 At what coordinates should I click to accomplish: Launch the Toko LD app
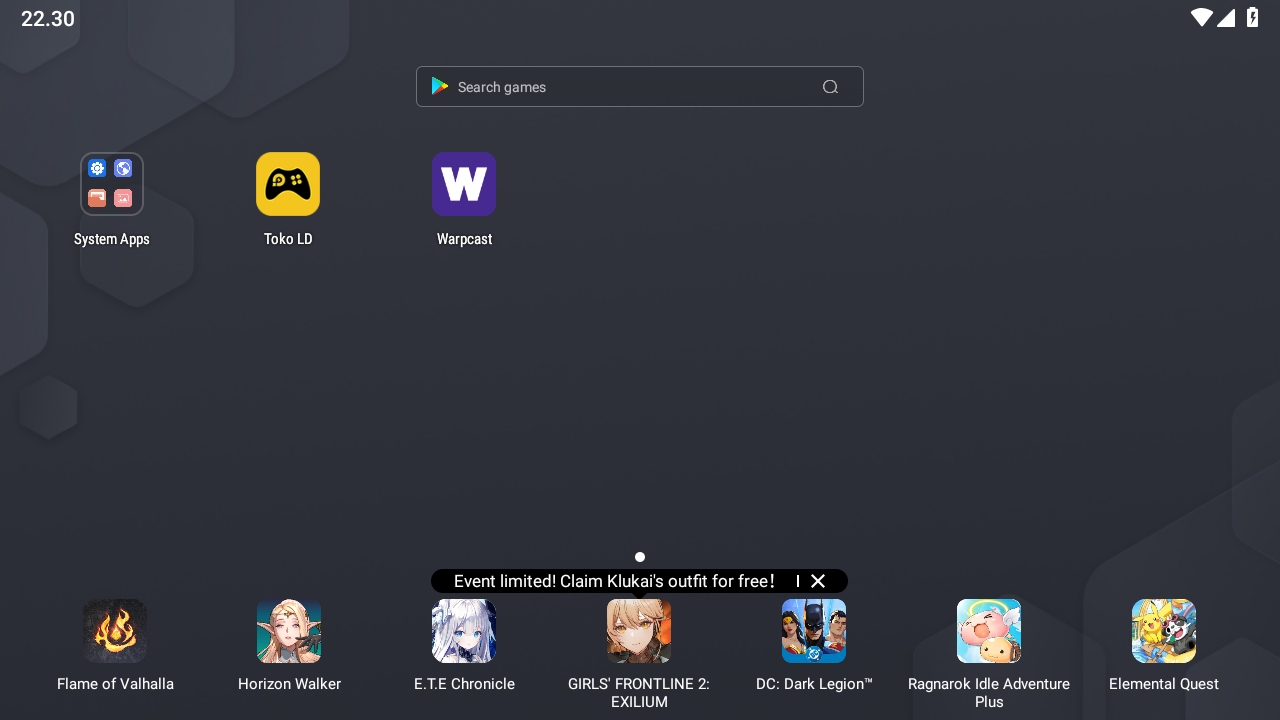[288, 184]
